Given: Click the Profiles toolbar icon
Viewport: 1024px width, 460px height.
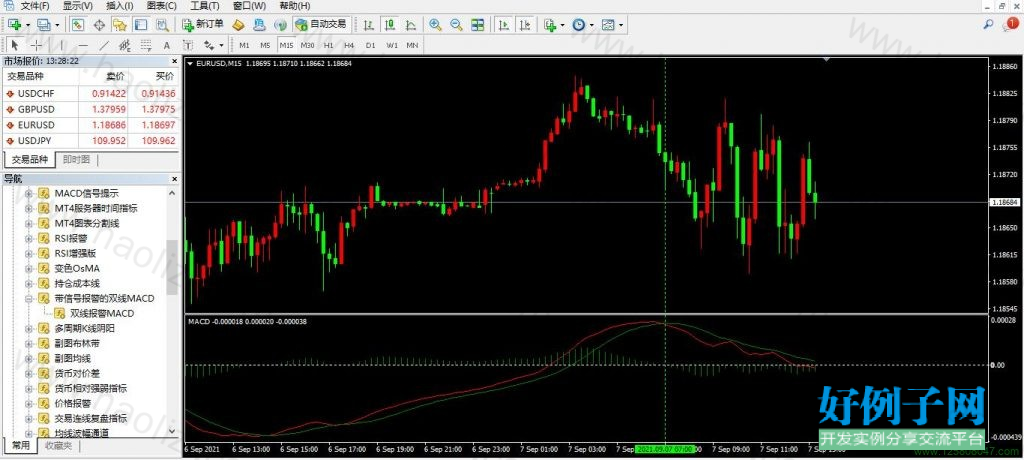Looking at the screenshot, I should pyautogui.click(x=44, y=25).
